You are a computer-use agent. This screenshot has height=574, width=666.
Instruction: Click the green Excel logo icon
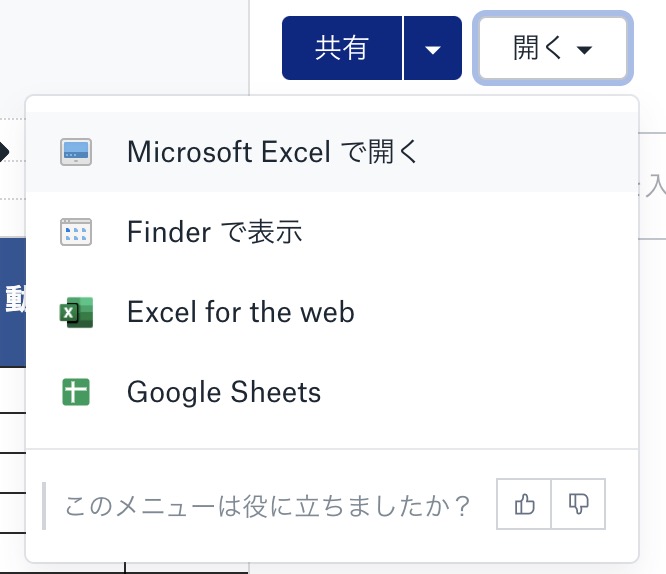pyautogui.click(x=76, y=312)
